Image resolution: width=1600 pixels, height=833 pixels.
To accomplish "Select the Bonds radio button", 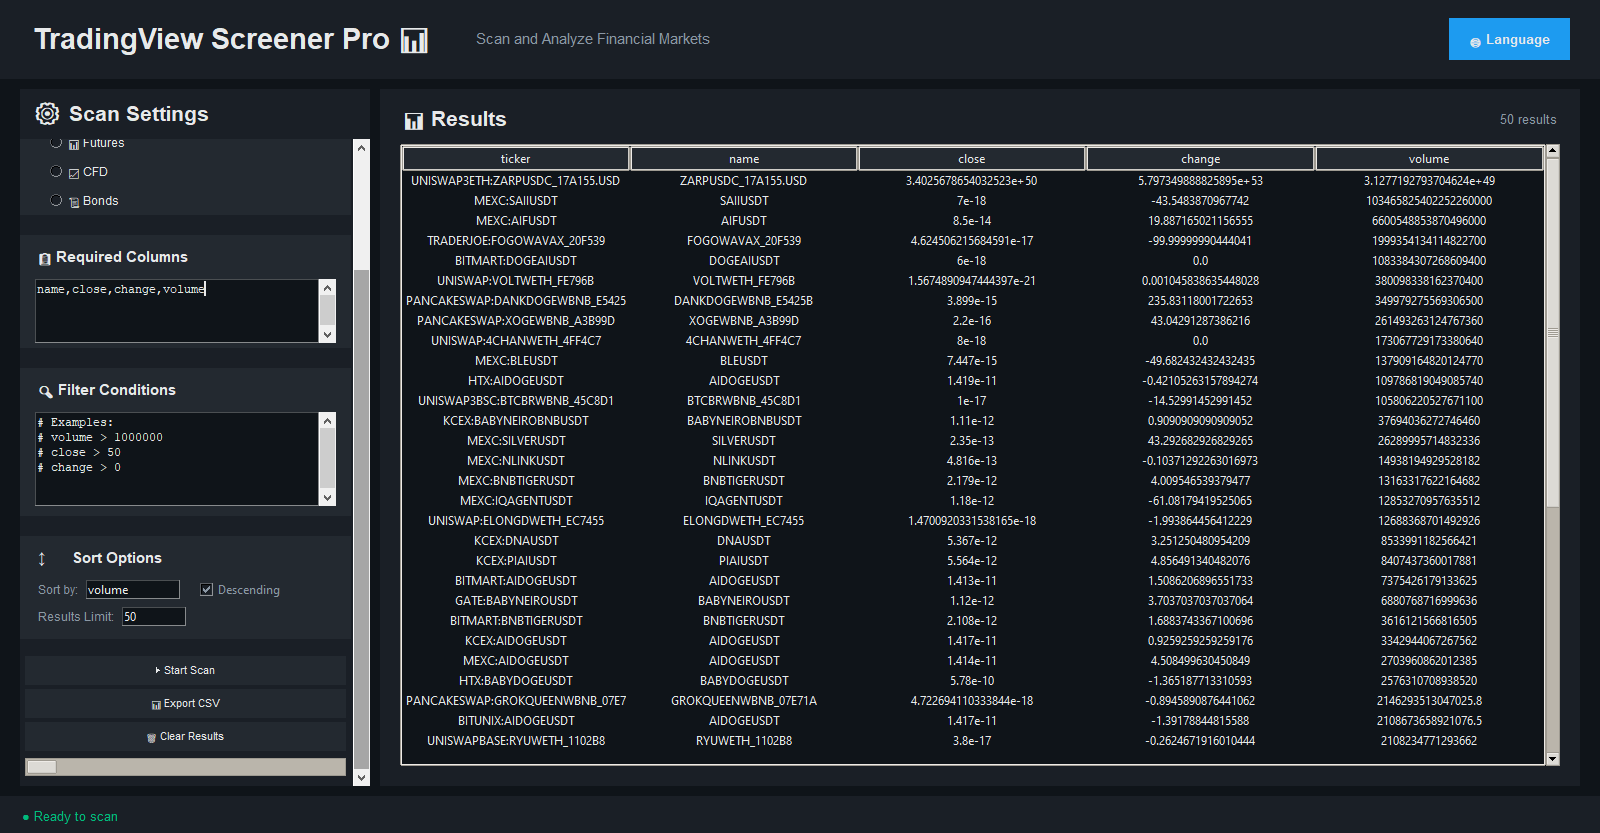I will point(57,200).
